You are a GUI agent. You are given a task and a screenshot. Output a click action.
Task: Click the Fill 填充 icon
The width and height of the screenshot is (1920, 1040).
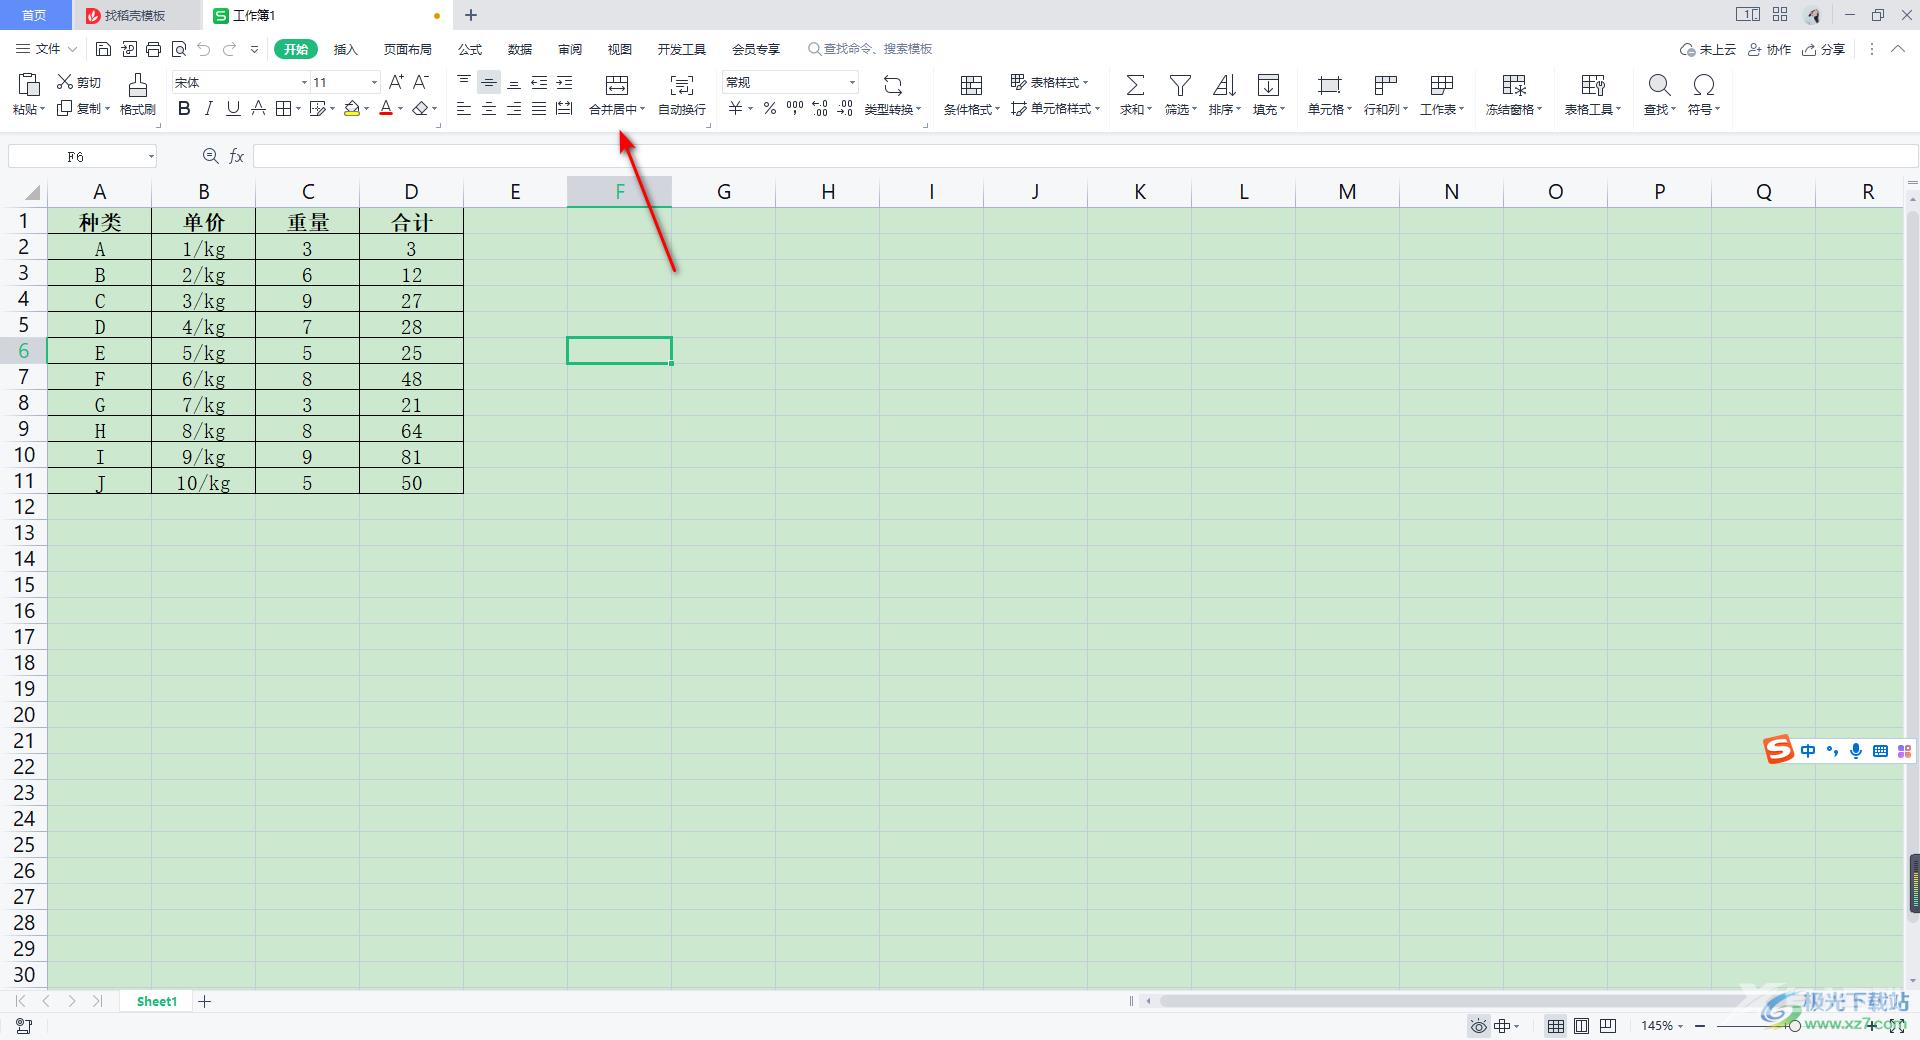pyautogui.click(x=1268, y=85)
